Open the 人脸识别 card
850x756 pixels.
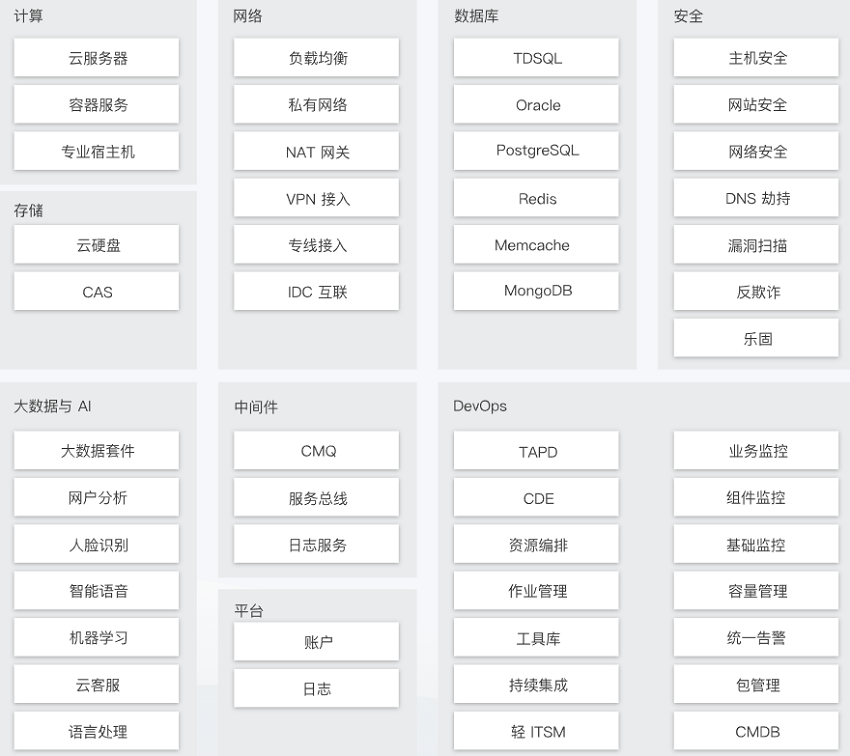(96, 544)
